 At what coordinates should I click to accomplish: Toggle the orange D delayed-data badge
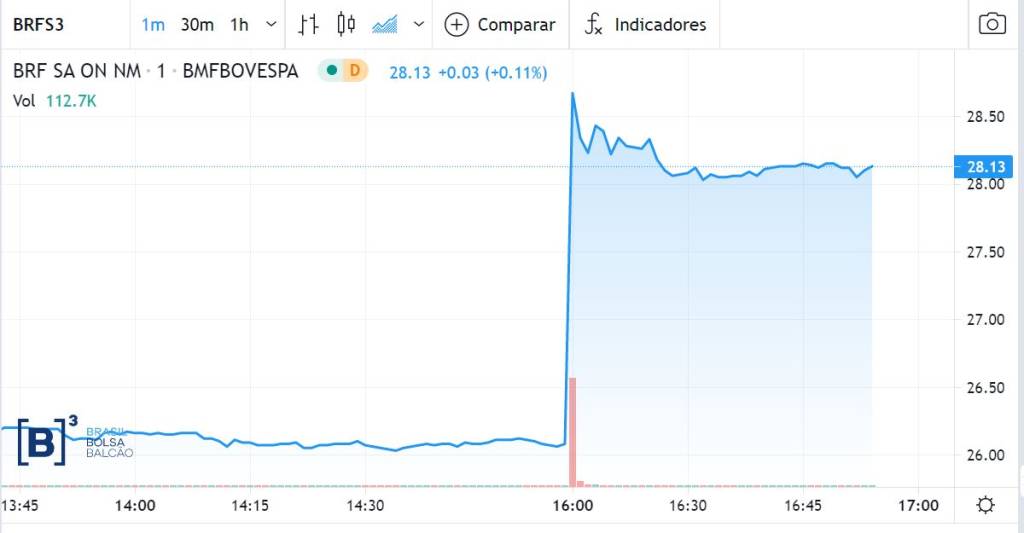coord(354,71)
